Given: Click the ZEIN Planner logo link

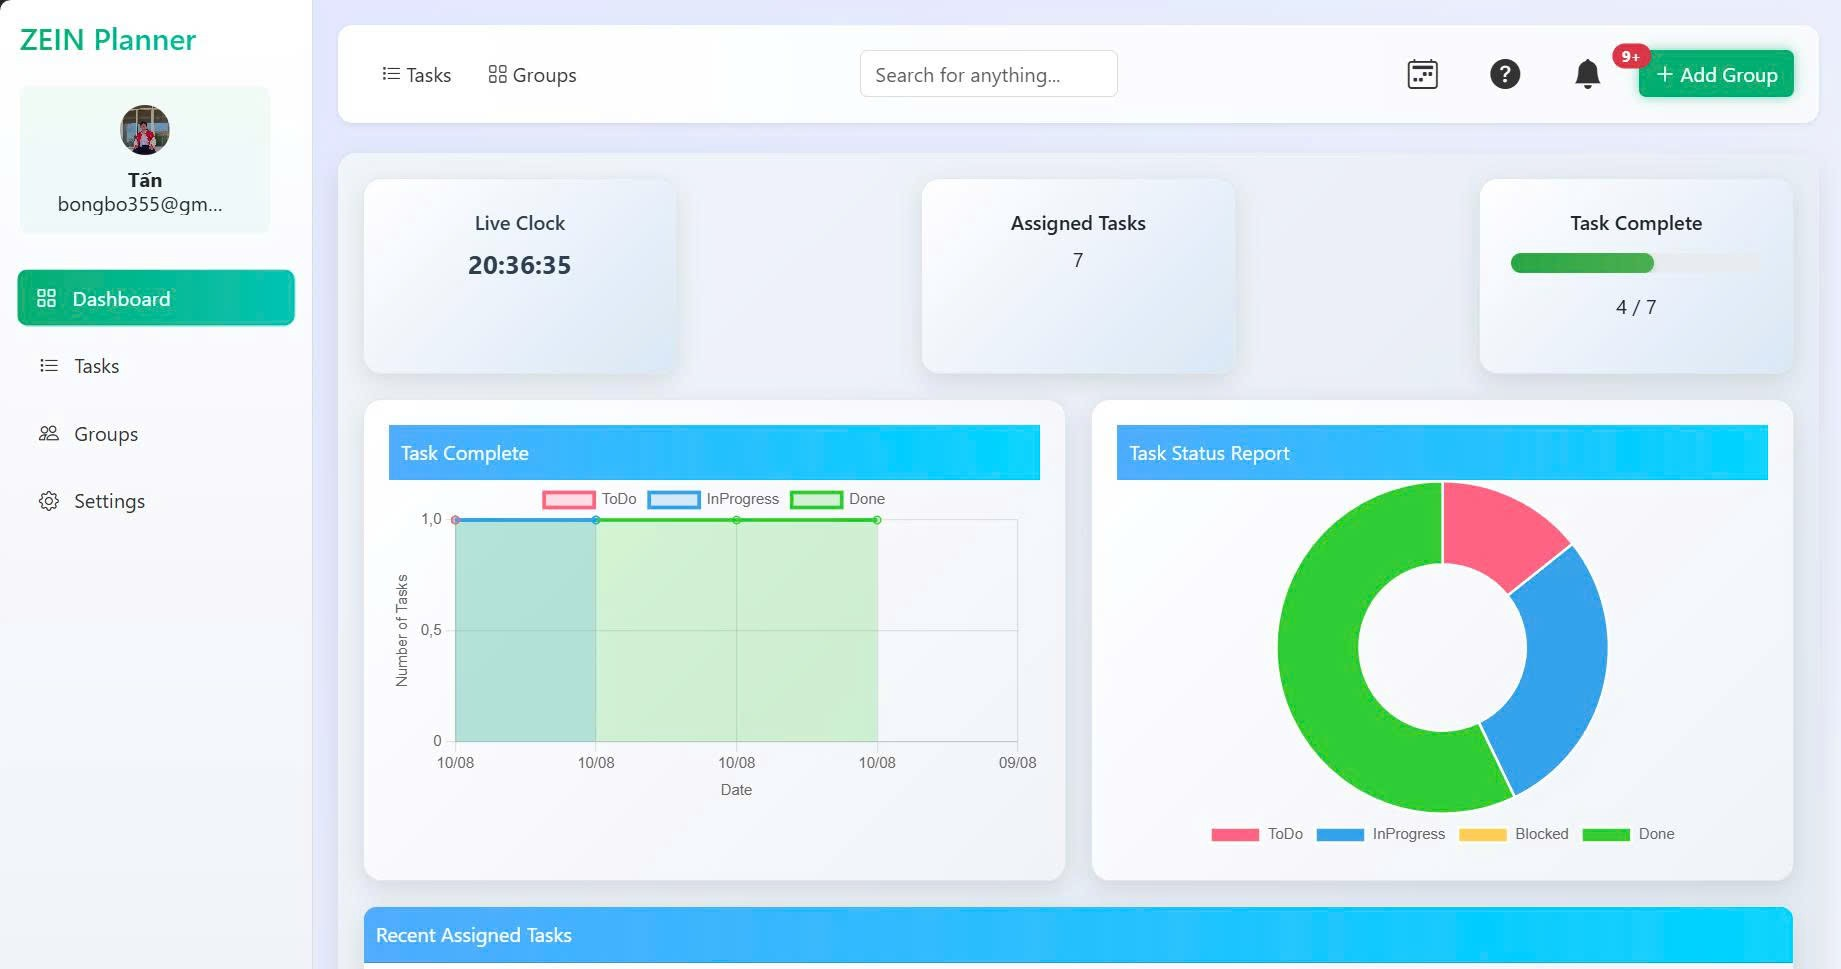Looking at the screenshot, I should click(108, 40).
